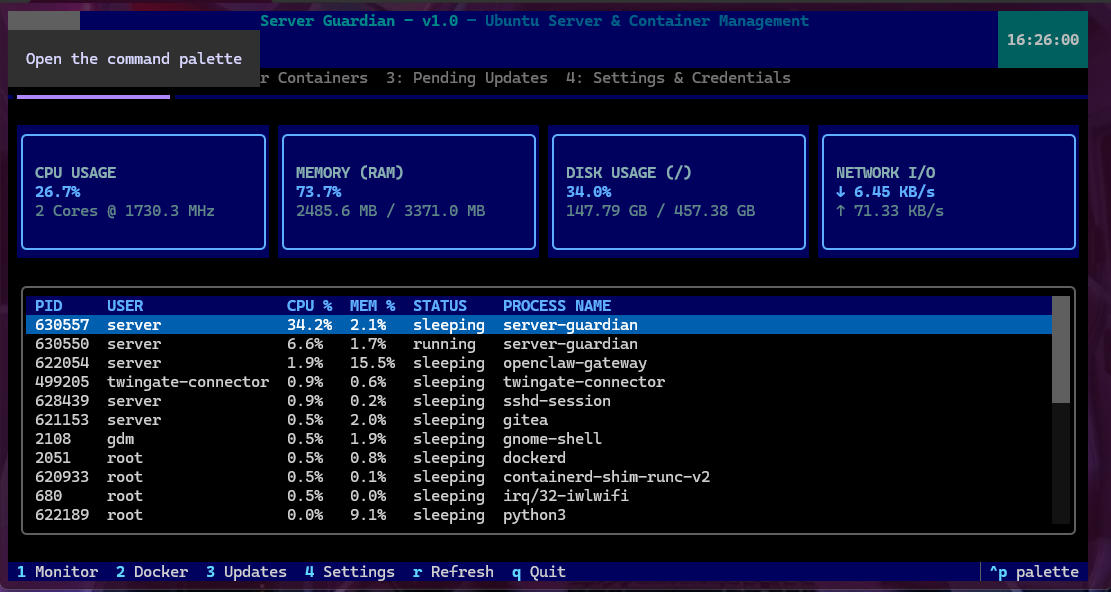
Task: Select the NETWORK I/O card
Action: (x=949, y=192)
